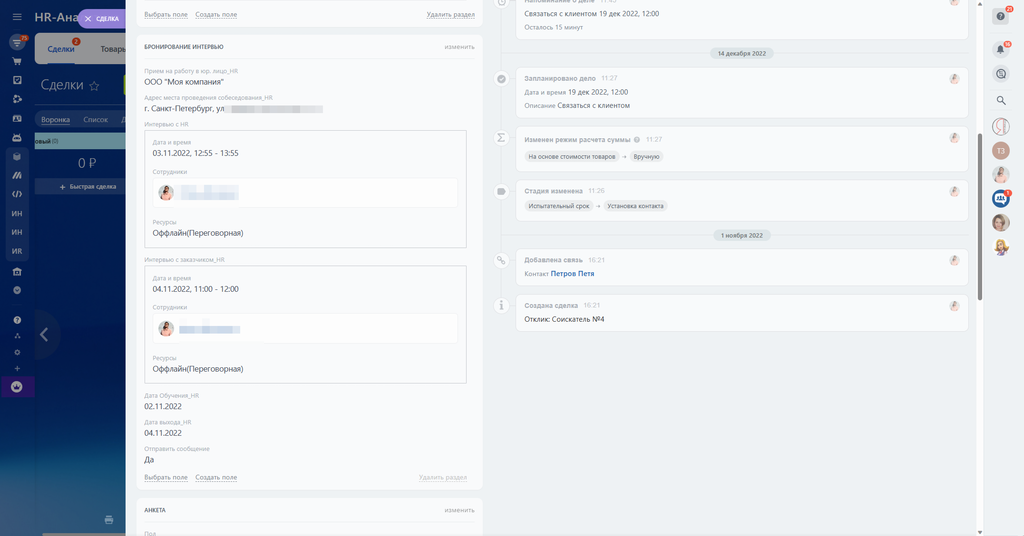This screenshot has width=1024, height=536.
Task: Click timeline checkmark icon for Запланировано дело
Action: pyautogui.click(x=502, y=79)
